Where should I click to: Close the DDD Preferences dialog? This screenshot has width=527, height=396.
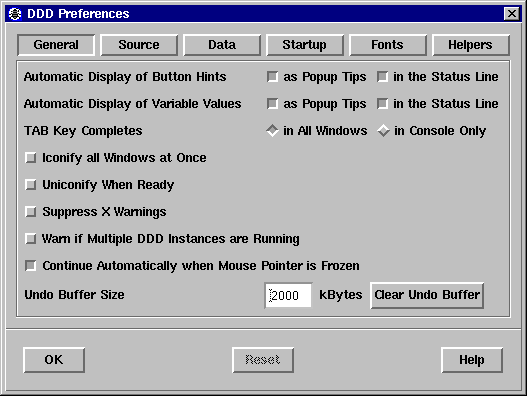pyautogui.click(x=512, y=14)
